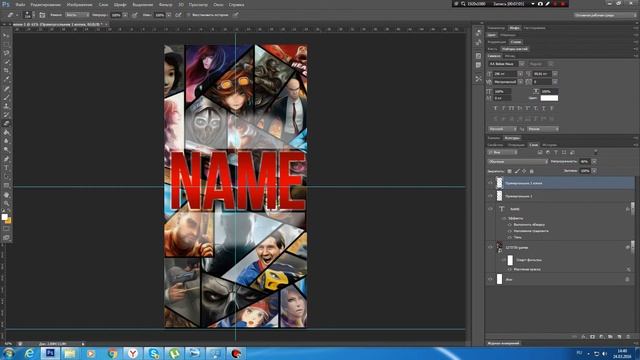Toggle the stroke effect eye on NAME layer
640x360 pixels.
coord(510,224)
